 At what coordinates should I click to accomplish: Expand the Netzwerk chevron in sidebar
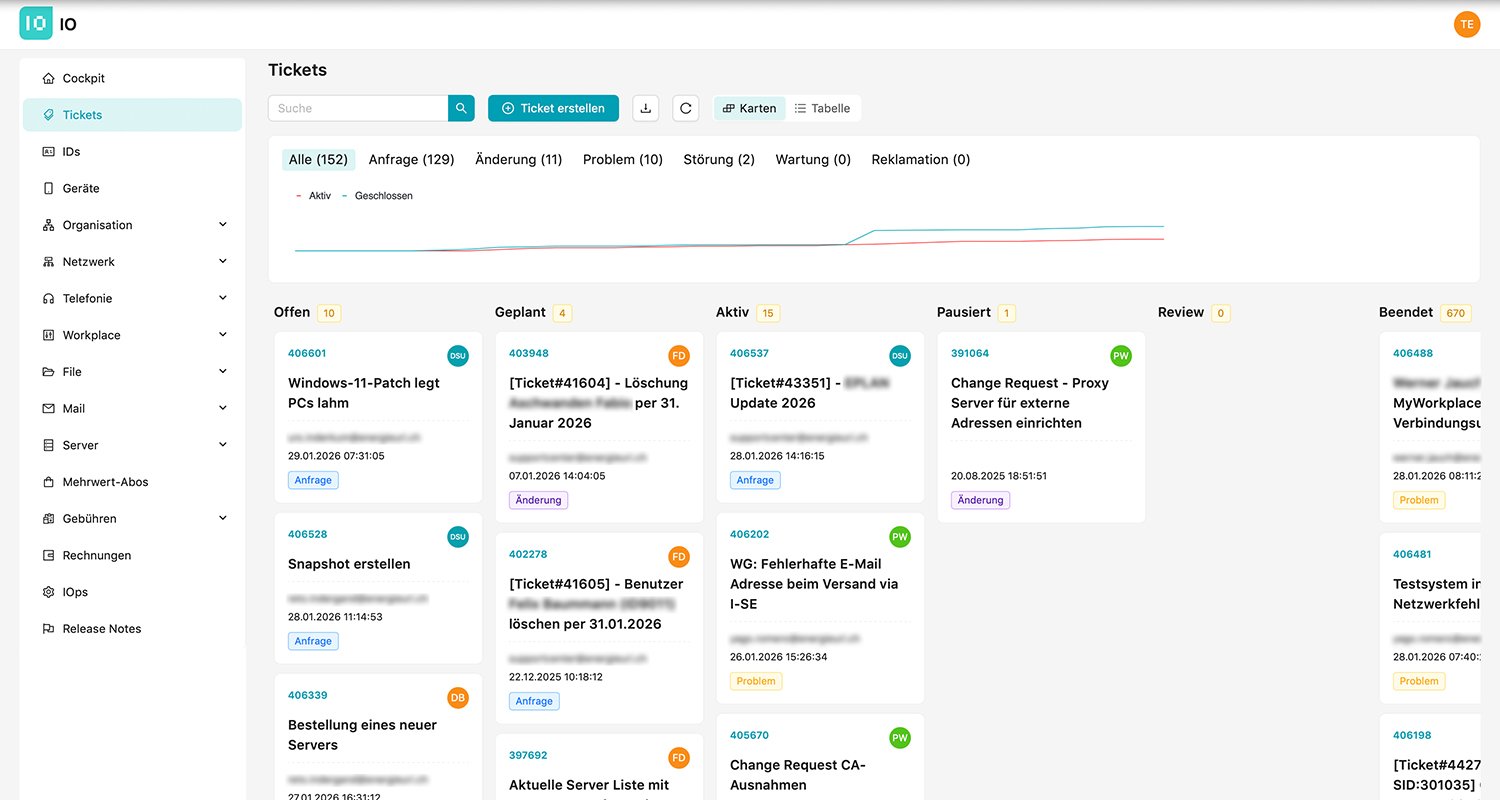pos(222,262)
